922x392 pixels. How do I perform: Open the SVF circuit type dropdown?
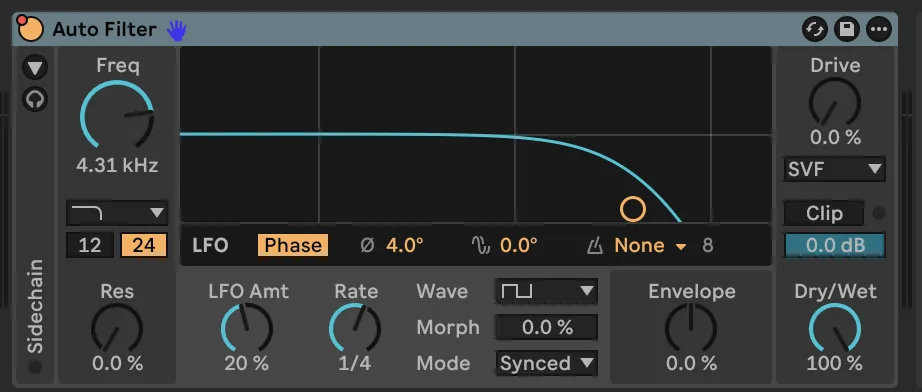coord(834,169)
